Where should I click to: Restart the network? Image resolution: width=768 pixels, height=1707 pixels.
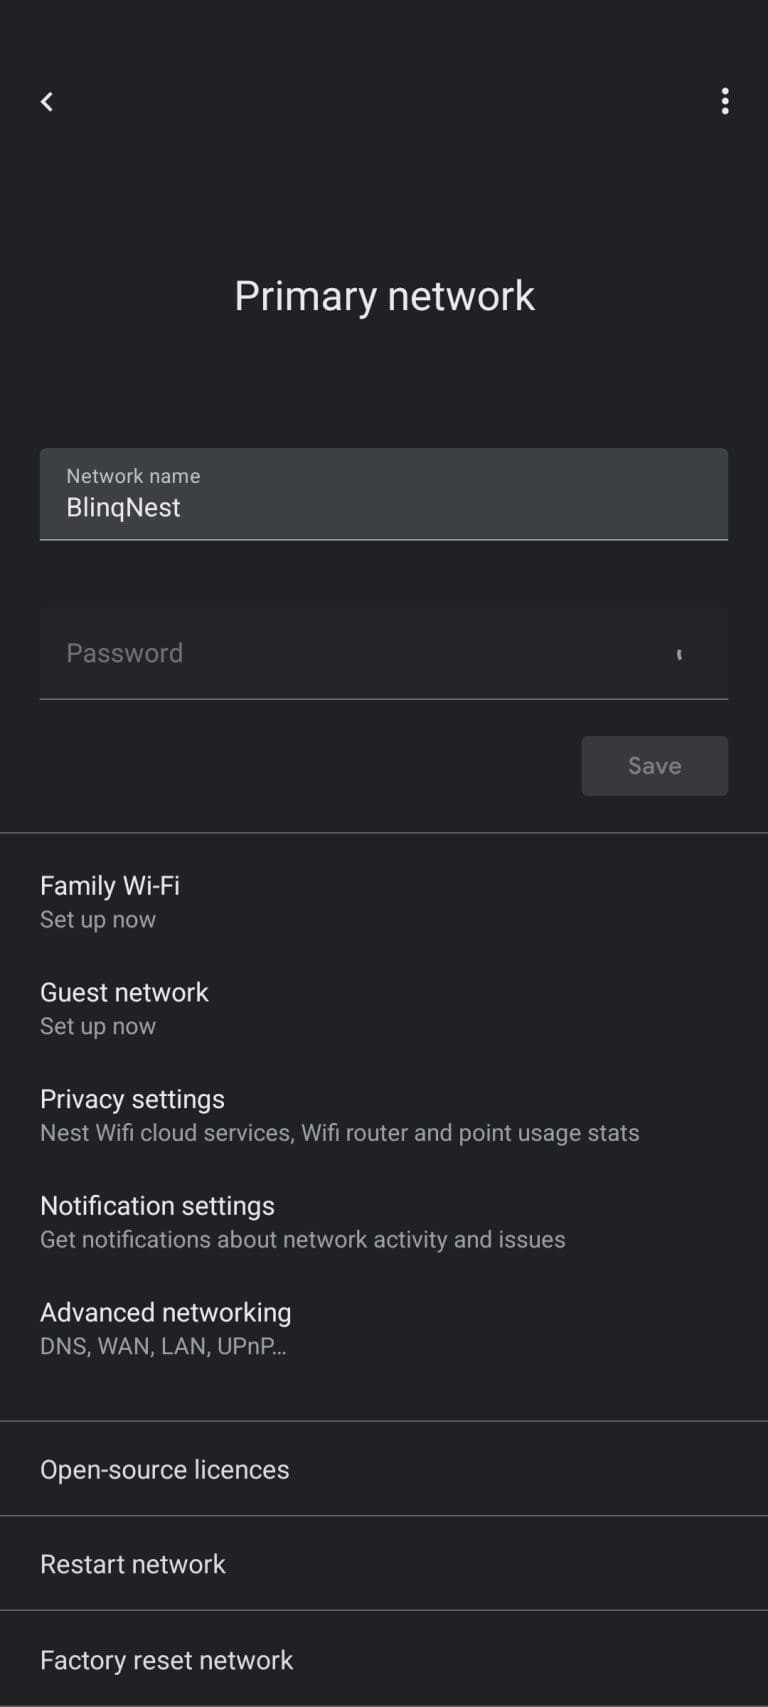132,1564
